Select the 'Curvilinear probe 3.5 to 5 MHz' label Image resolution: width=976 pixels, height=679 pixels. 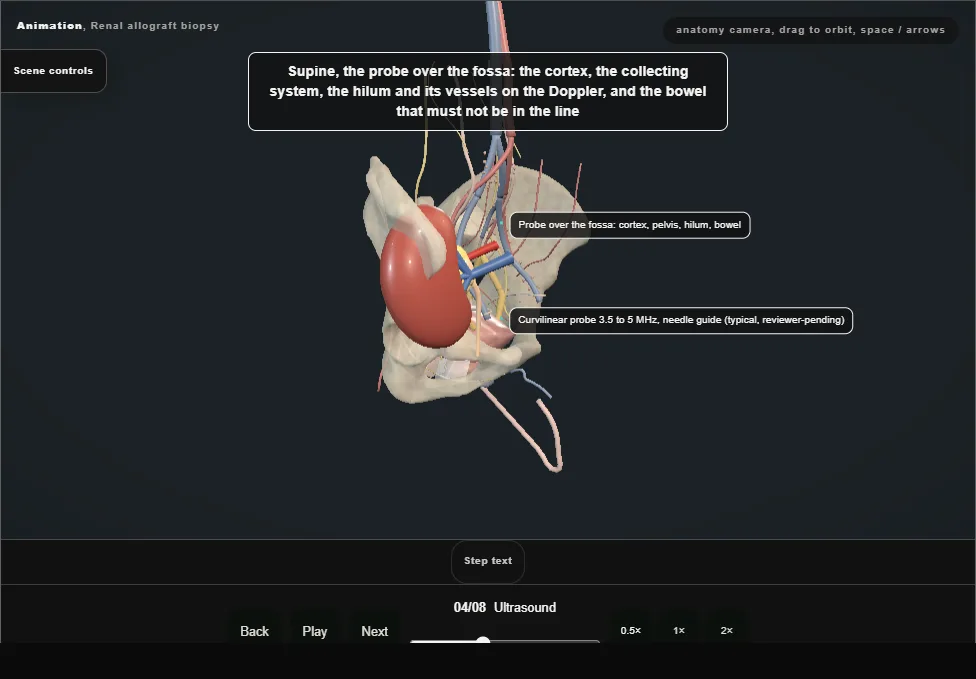pos(682,321)
